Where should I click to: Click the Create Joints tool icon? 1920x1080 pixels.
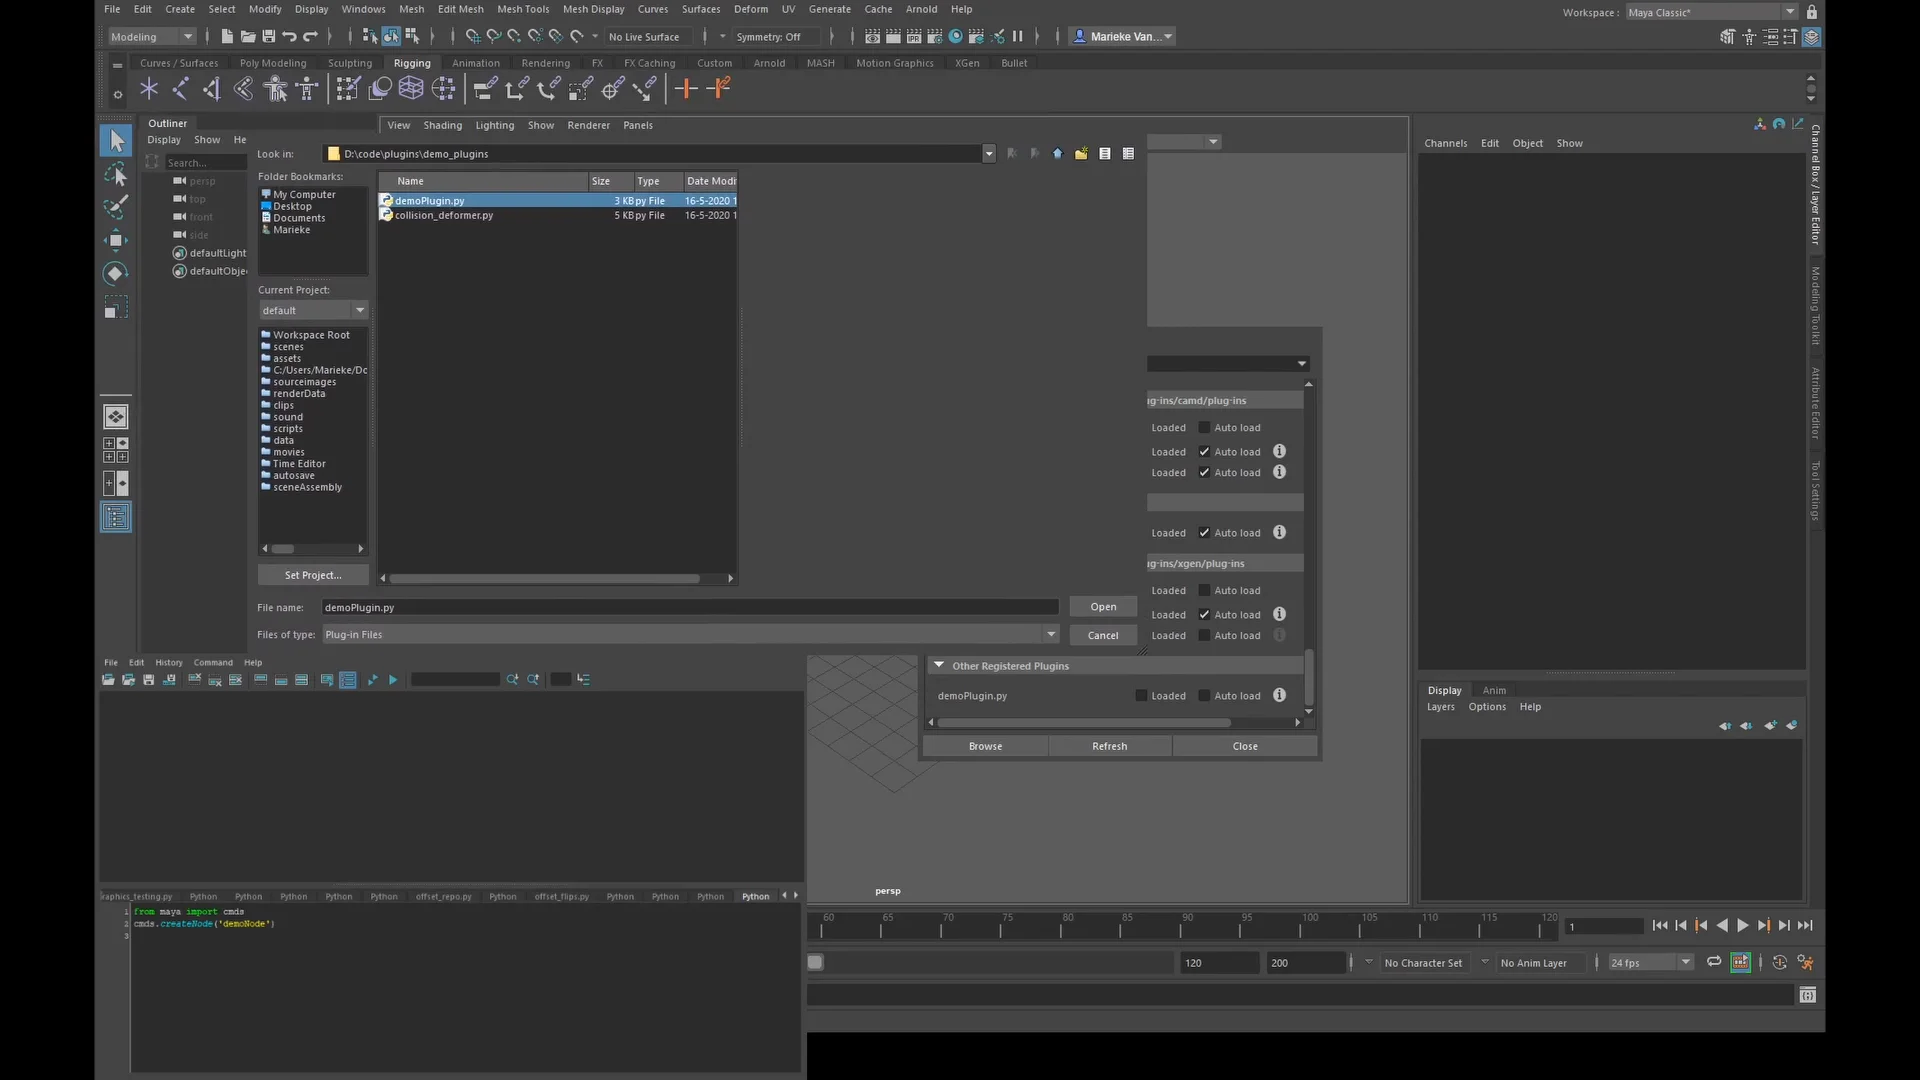coord(180,89)
